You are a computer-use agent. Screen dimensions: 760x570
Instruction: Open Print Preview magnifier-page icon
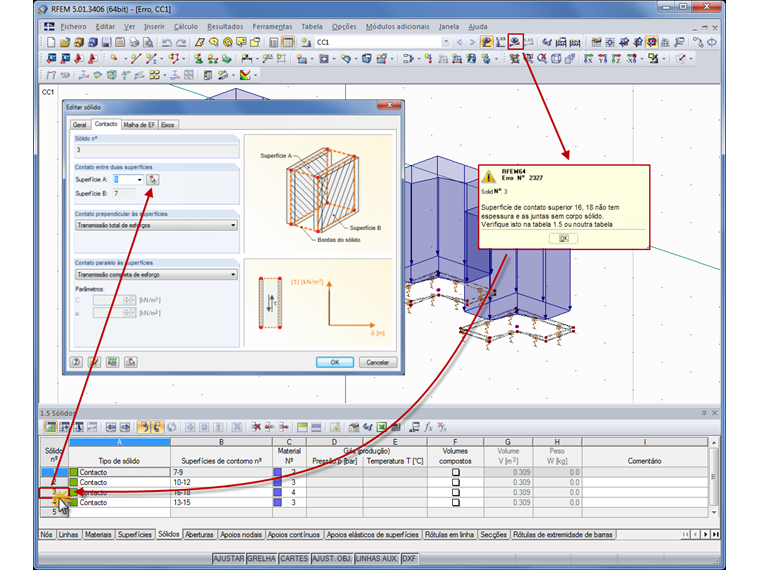tap(148, 43)
